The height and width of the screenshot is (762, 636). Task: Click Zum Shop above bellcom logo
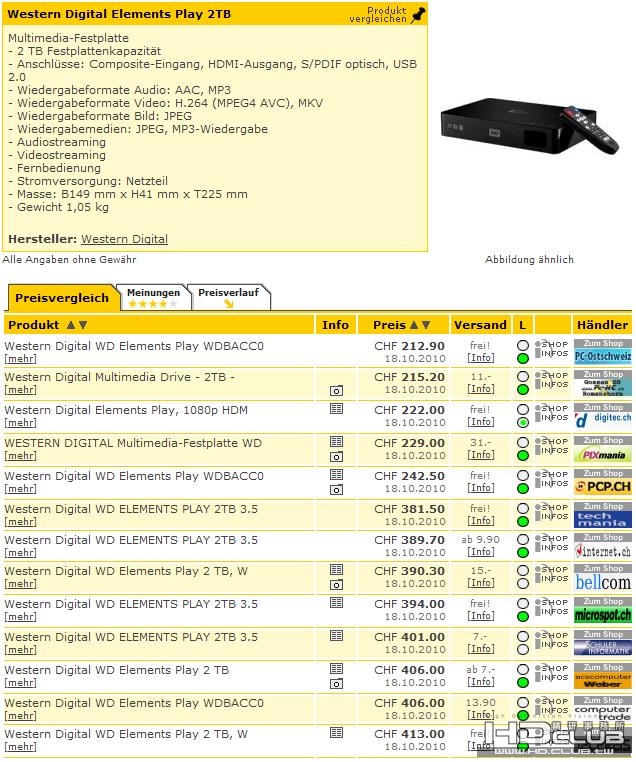(x=603, y=568)
